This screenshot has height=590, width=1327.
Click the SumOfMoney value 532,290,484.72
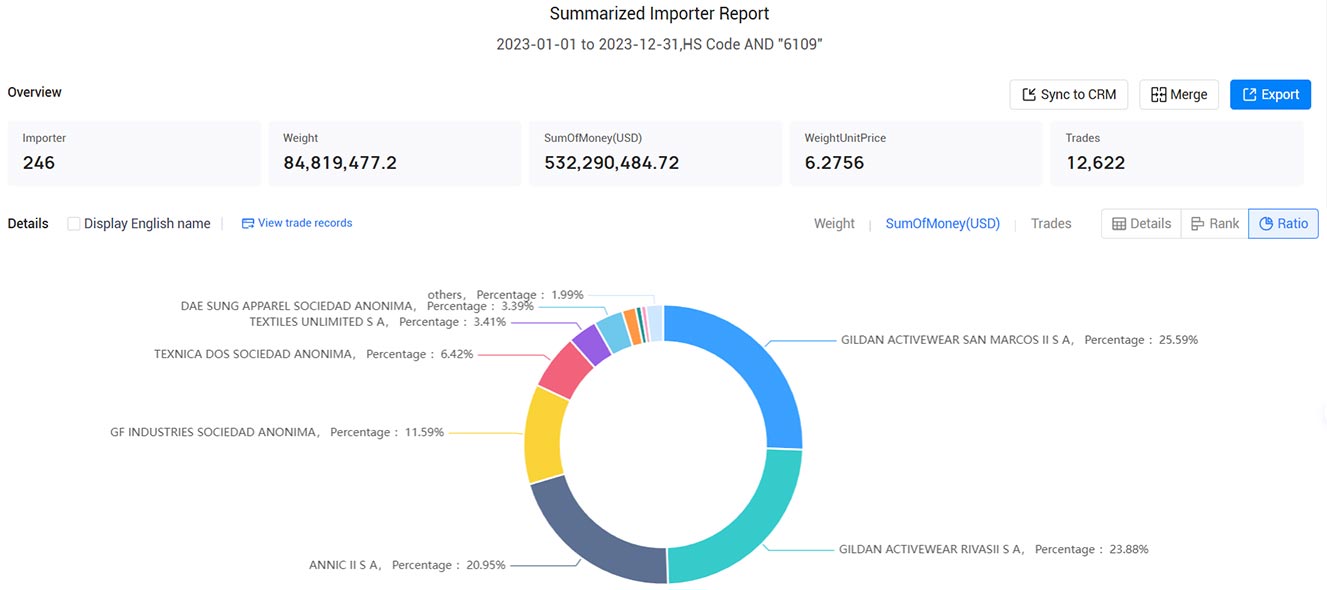[x=612, y=163]
